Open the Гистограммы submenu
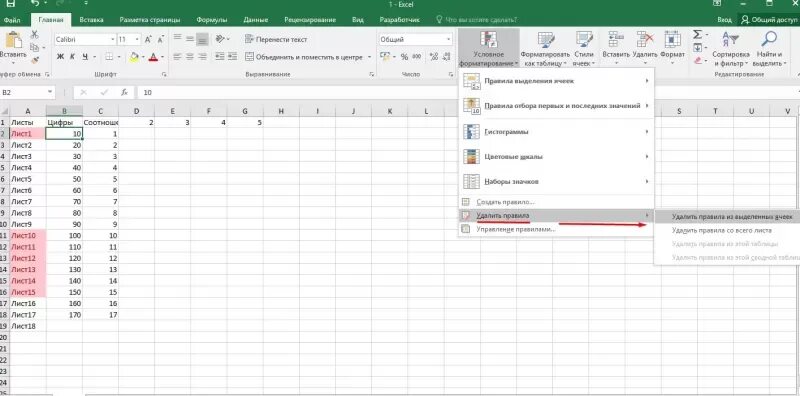This screenshot has height=396, width=800. [556, 132]
